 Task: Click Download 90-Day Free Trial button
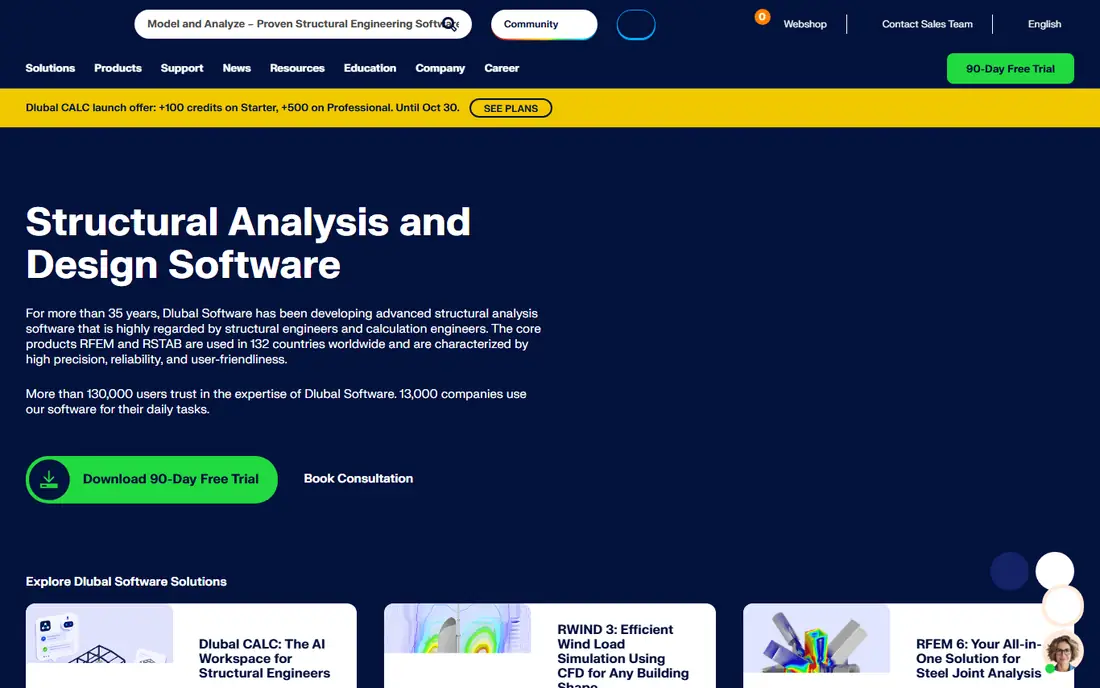(152, 479)
